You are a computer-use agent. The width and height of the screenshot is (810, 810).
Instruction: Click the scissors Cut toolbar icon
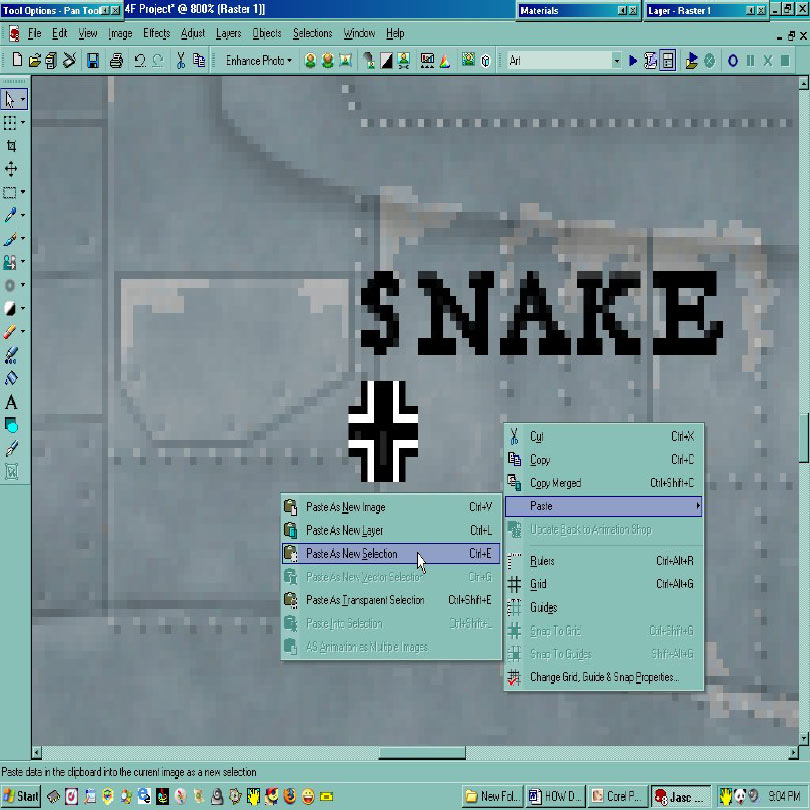coord(180,60)
